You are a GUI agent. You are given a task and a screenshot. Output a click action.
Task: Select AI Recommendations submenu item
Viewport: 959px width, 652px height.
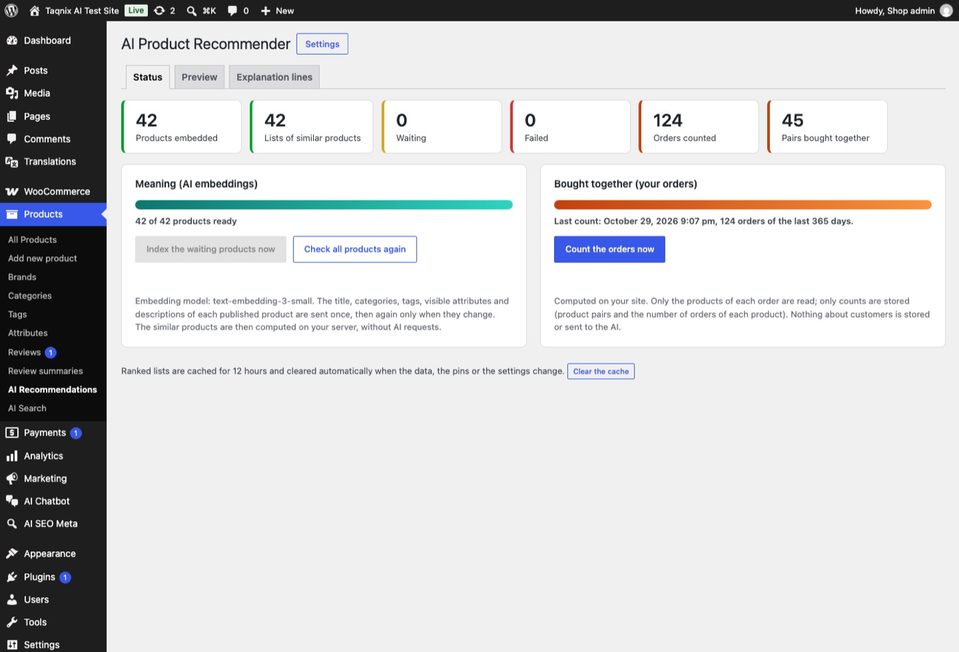tap(53, 390)
